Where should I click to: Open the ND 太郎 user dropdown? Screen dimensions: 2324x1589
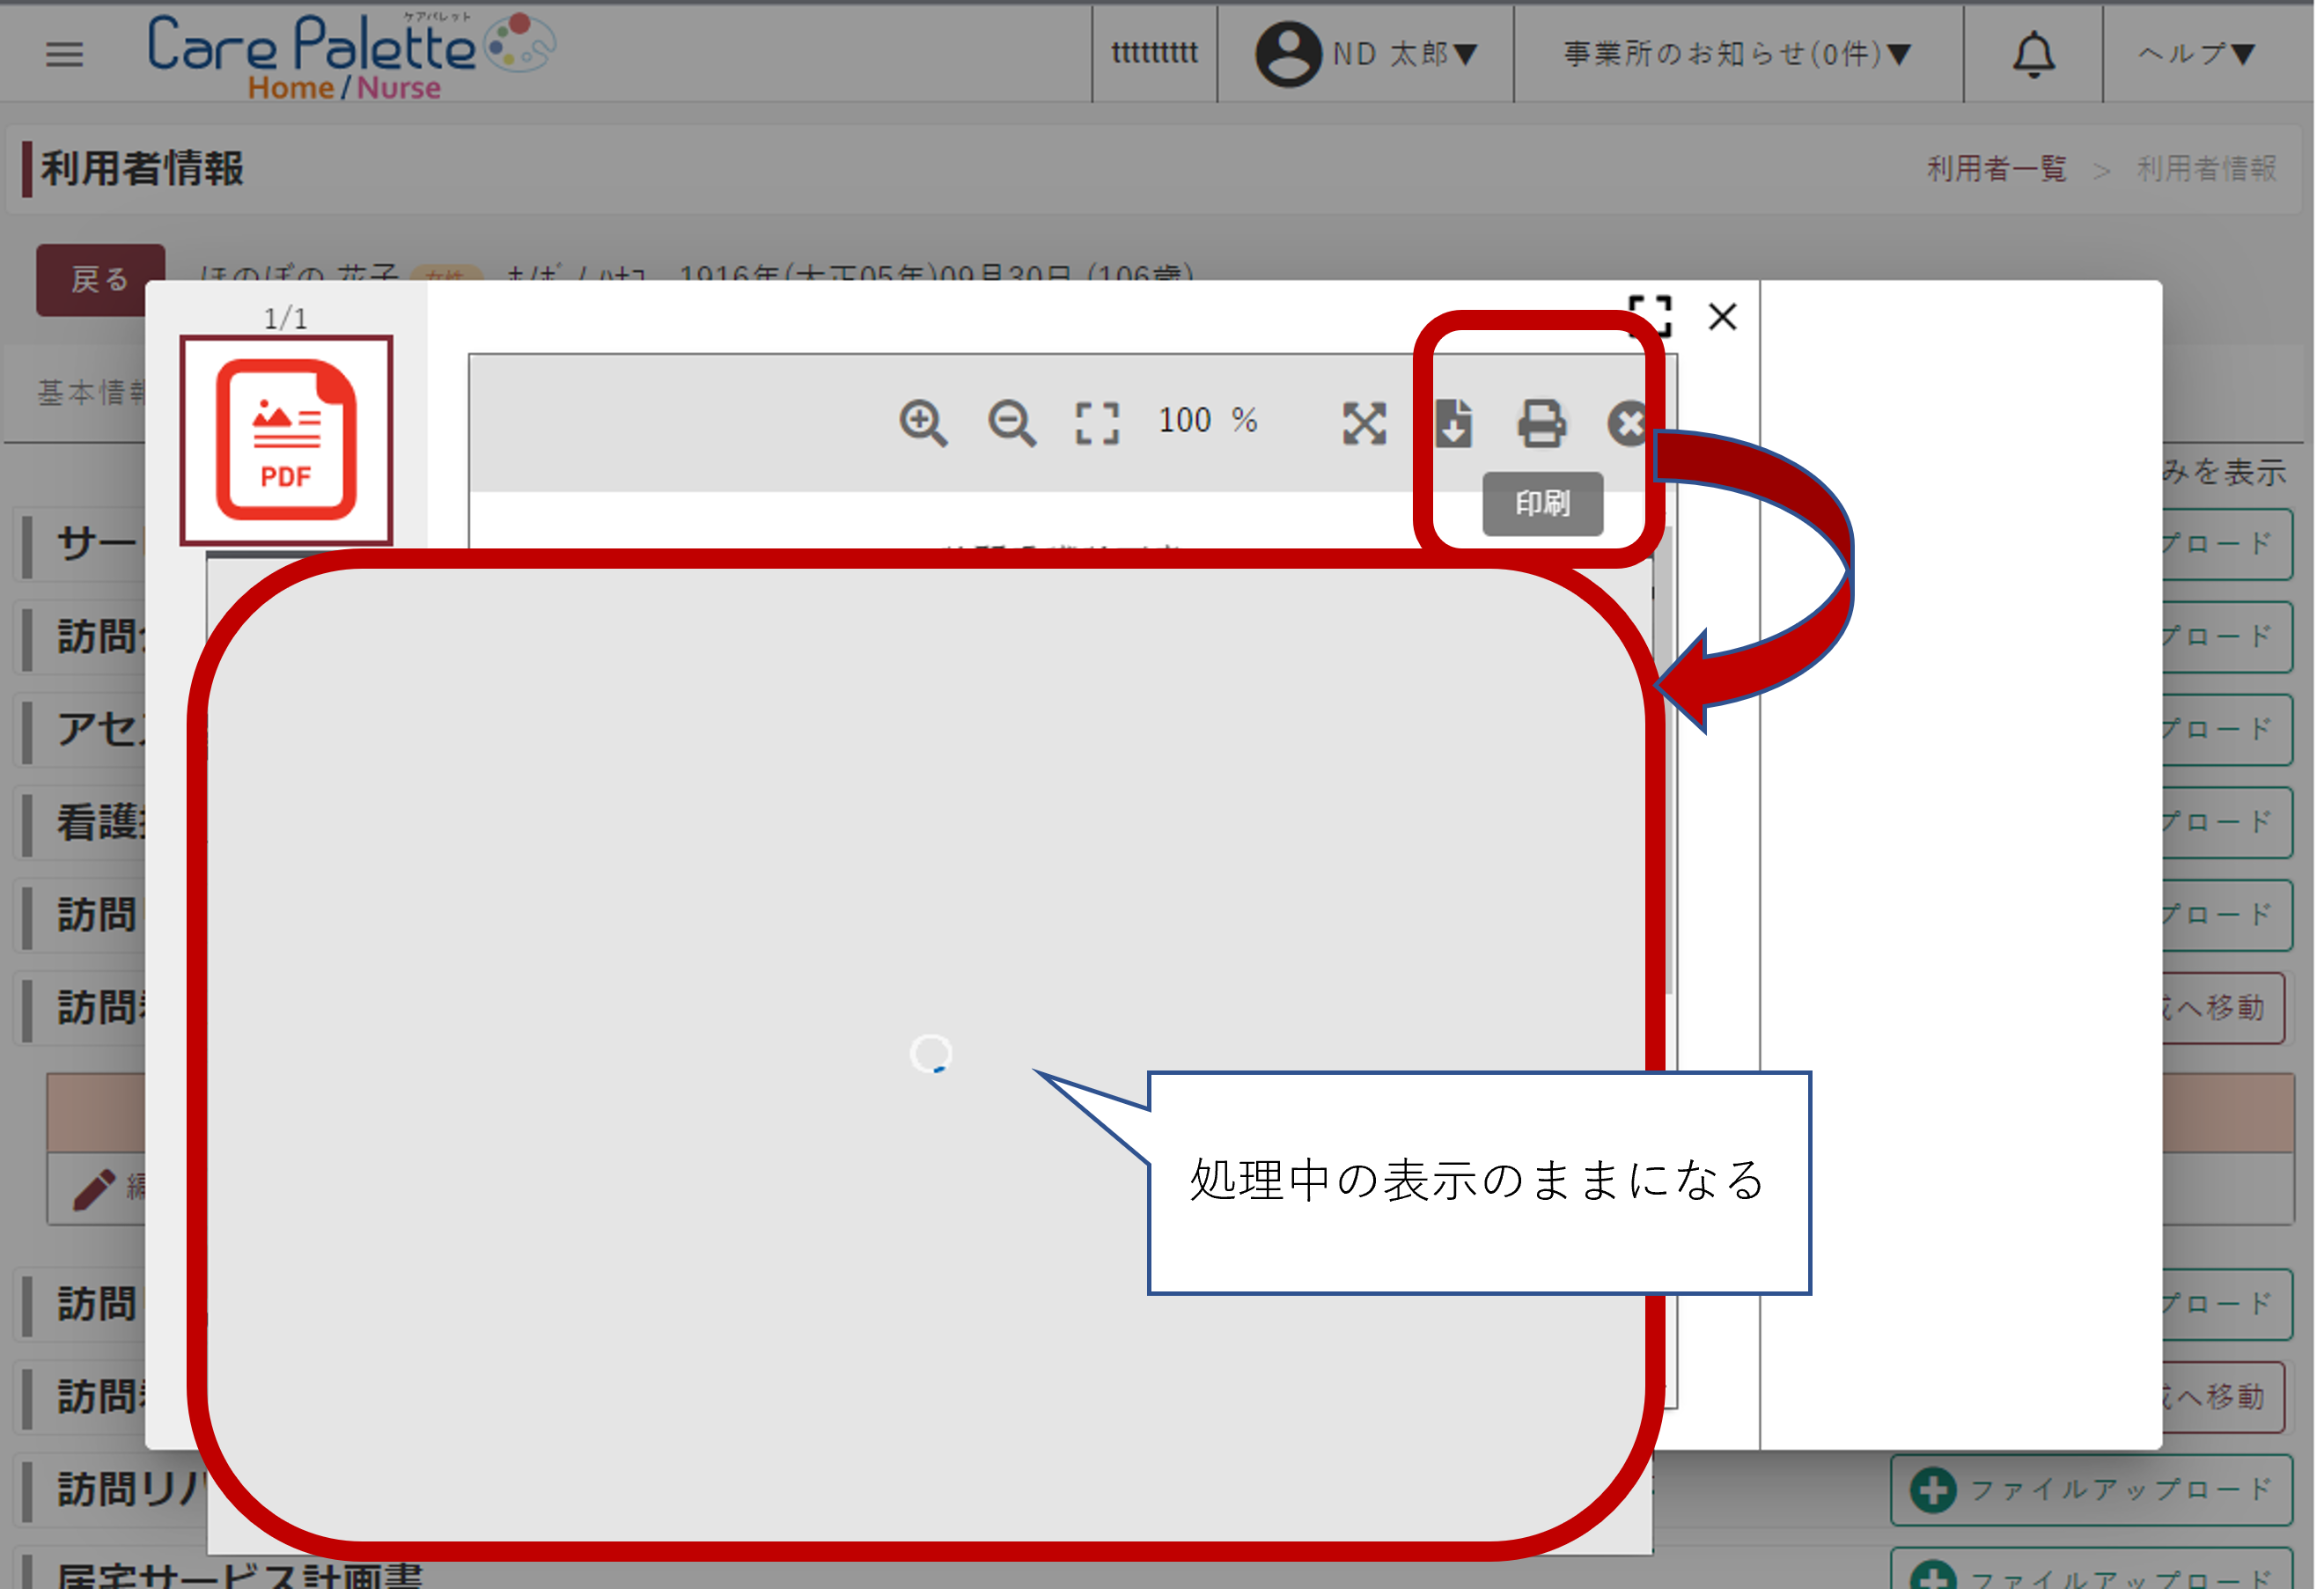point(1404,54)
